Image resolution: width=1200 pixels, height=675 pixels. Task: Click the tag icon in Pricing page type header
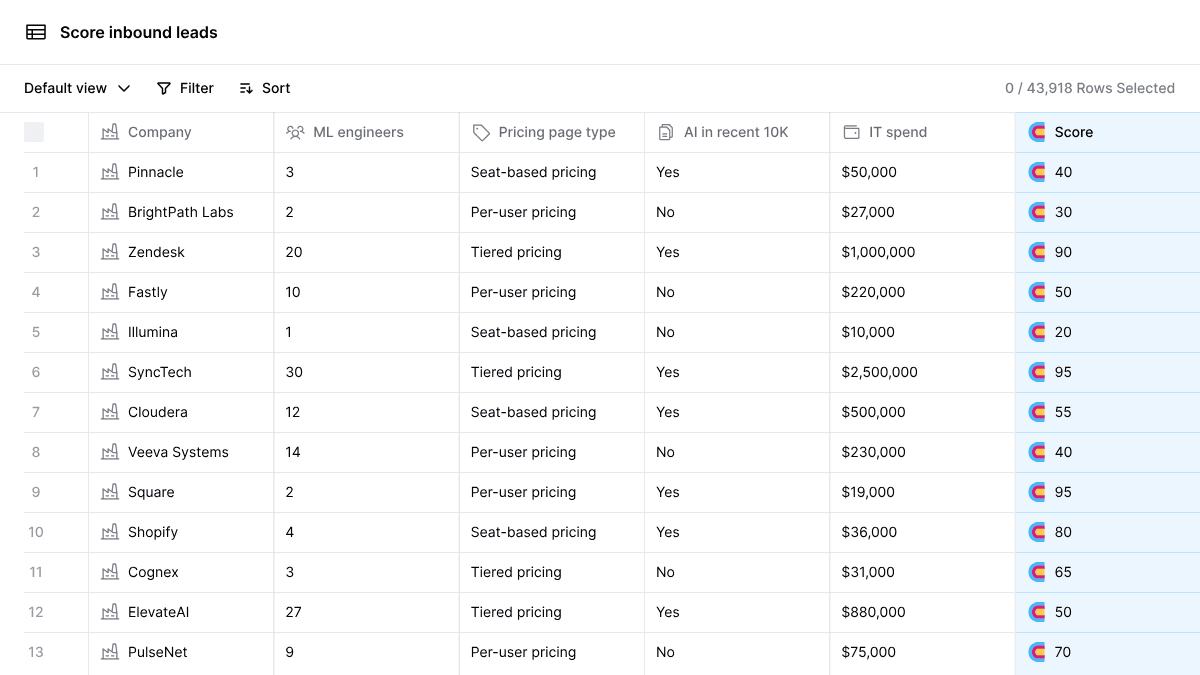coord(481,132)
